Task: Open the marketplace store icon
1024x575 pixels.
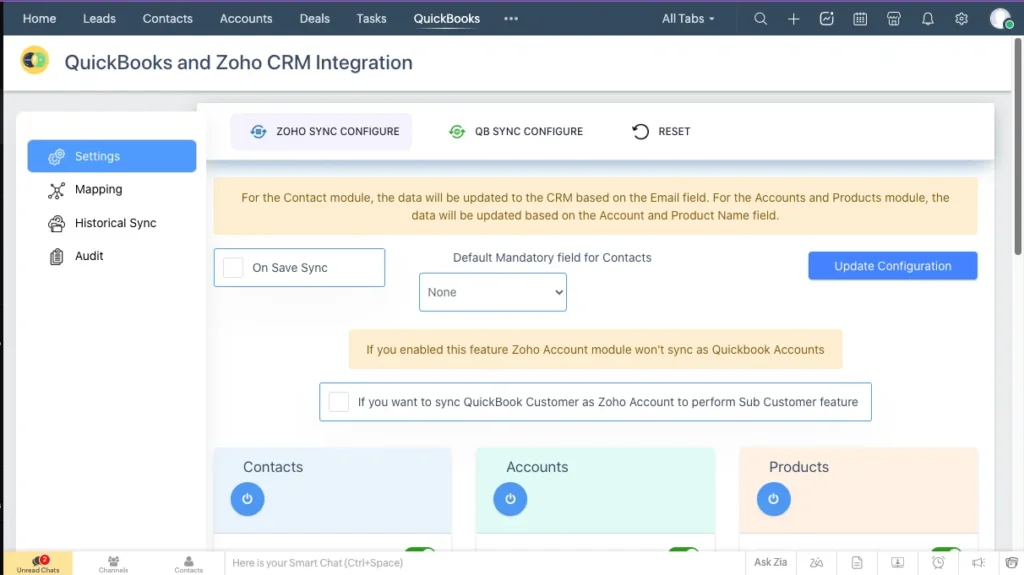Action: (x=894, y=19)
